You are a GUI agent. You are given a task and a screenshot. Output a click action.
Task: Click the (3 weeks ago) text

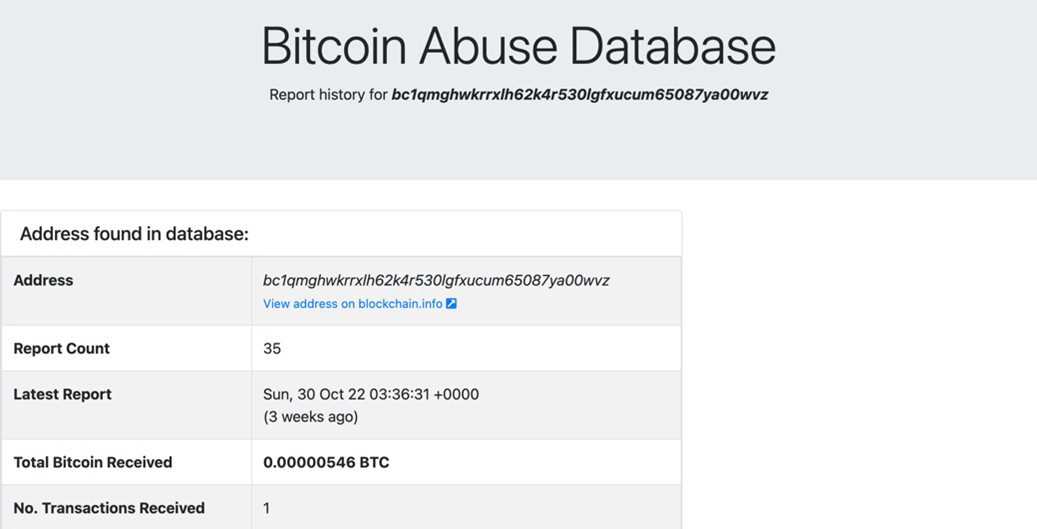pos(310,417)
